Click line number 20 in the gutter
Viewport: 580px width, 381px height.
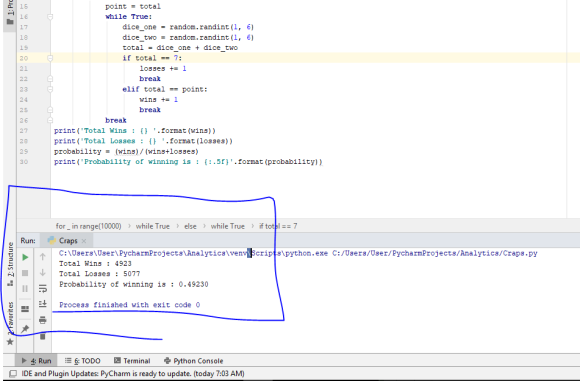click(x=24, y=58)
